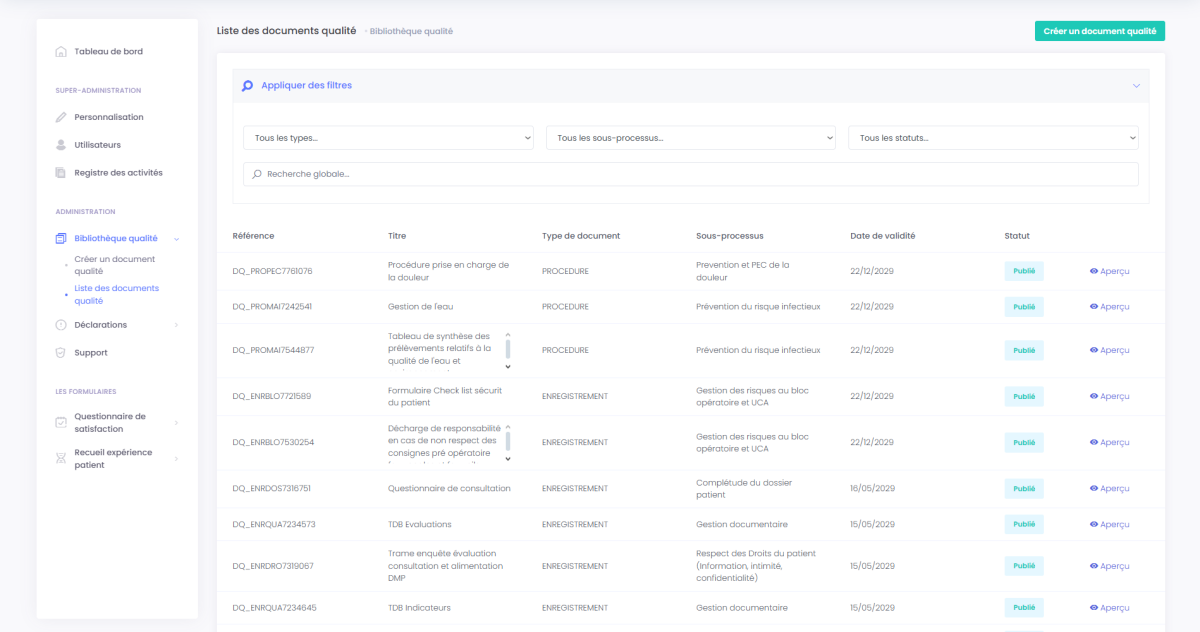Open the 'Tous les sous-processus' dropdown
Image resolution: width=1200 pixels, height=632 pixels.
point(691,138)
